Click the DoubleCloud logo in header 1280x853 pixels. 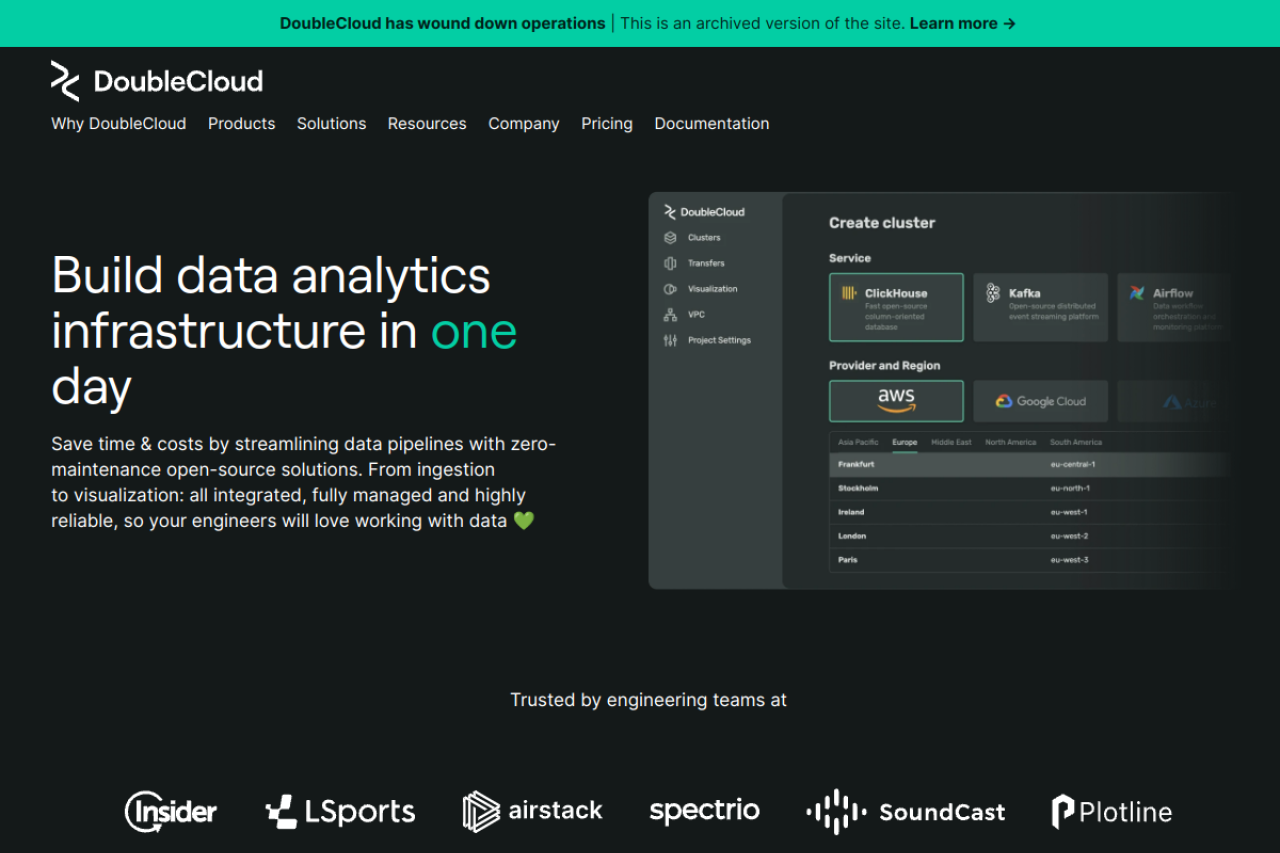pyautogui.click(x=157, y=81)
